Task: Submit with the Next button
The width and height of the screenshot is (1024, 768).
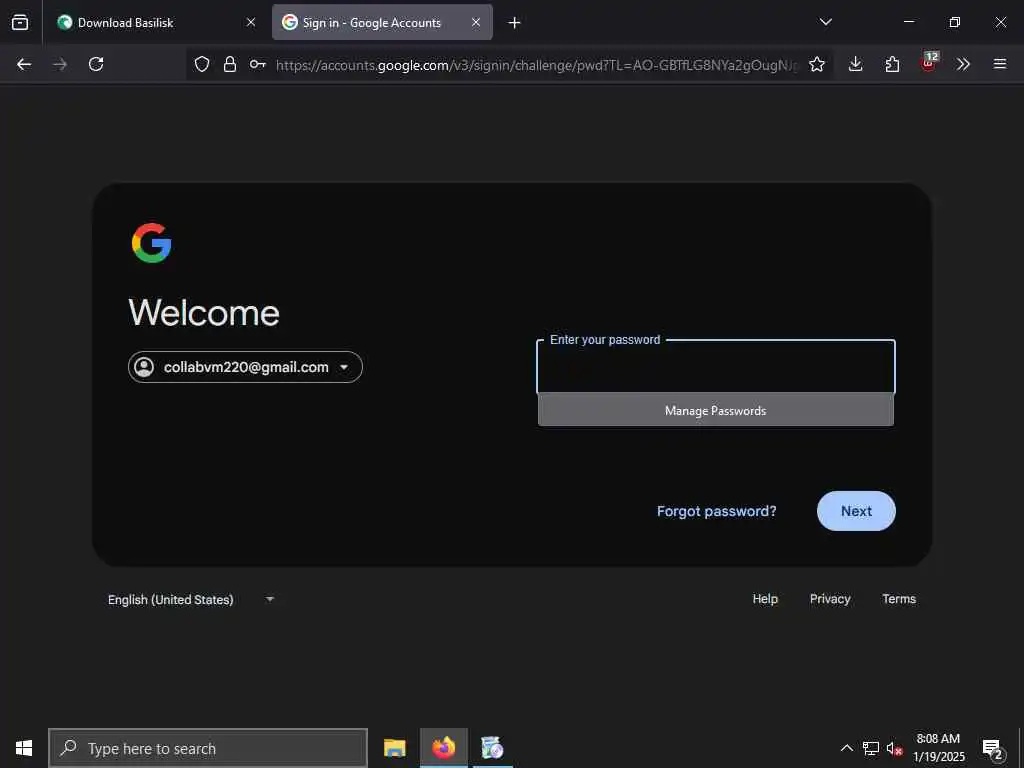Action: pos(856,511)
